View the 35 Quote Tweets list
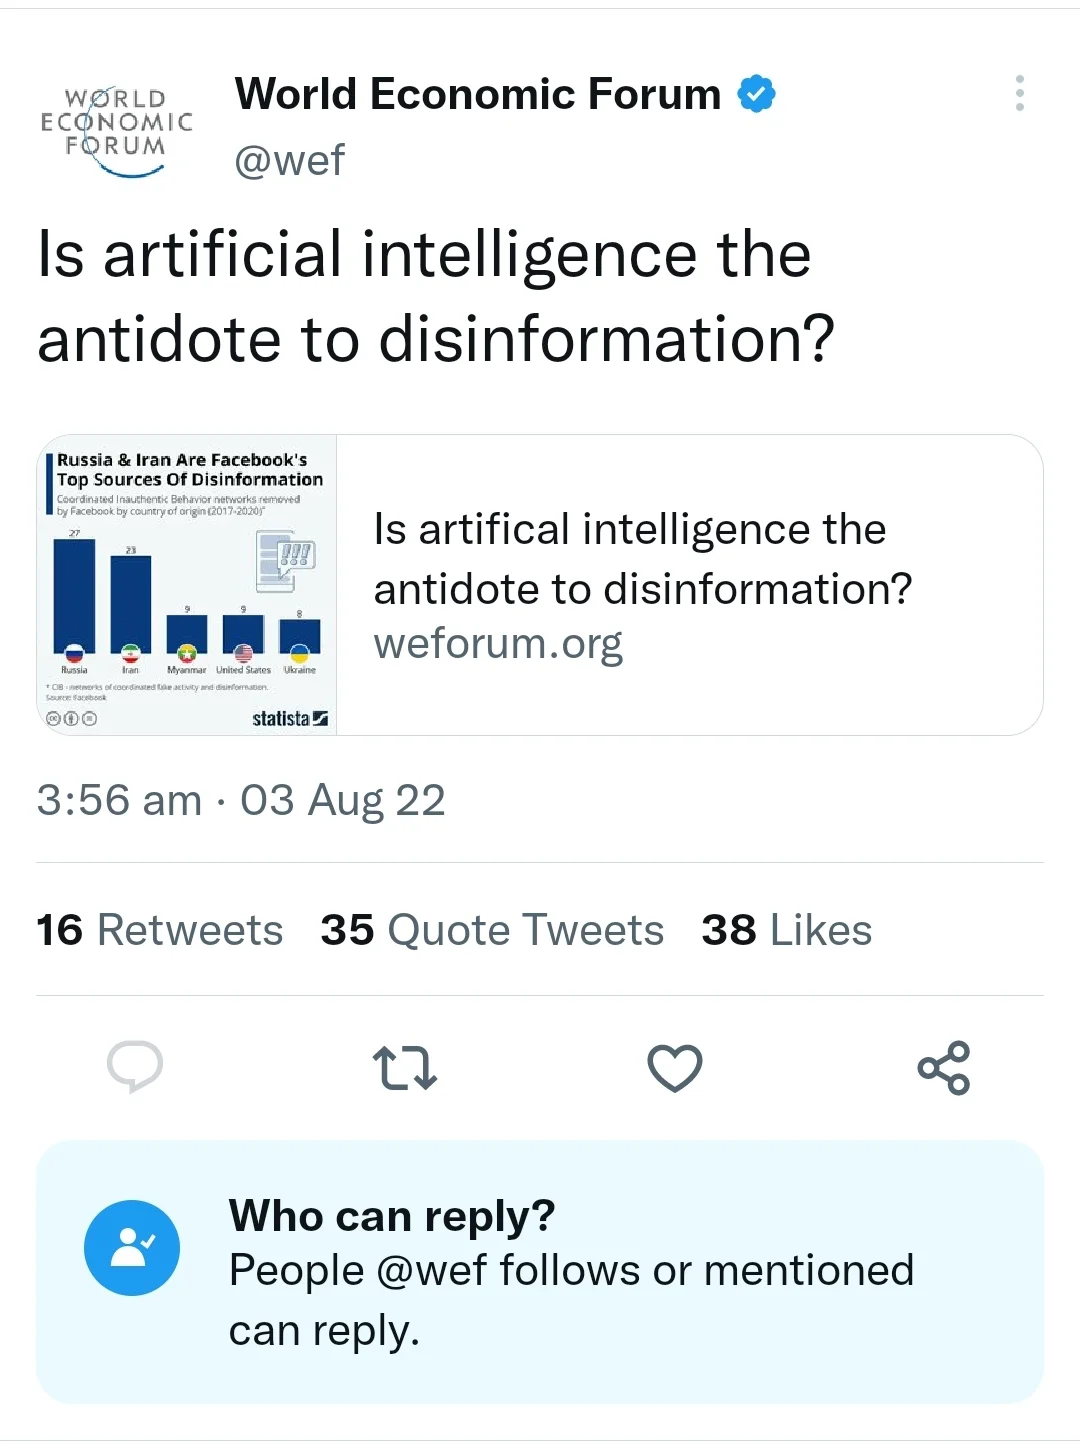This screenshot has width=1080, height=1441. tap(492, 930)
